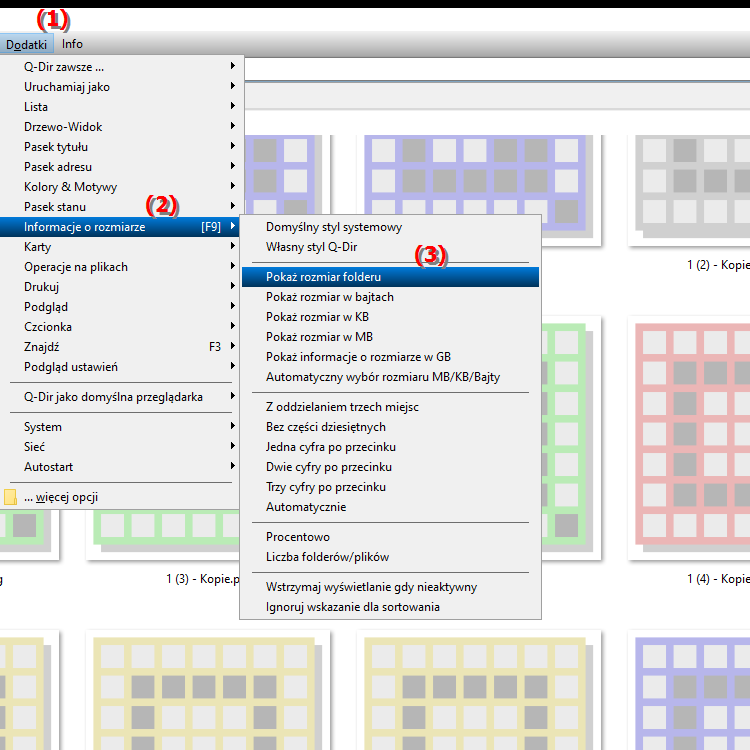Click the więcej opcji folder icon

[x=10, y=497]
